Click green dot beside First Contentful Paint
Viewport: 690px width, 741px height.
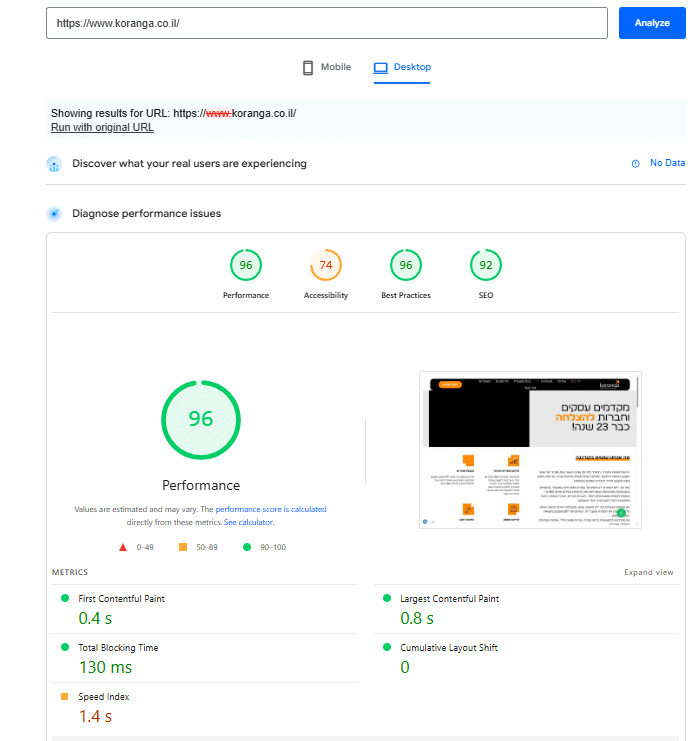65,598
